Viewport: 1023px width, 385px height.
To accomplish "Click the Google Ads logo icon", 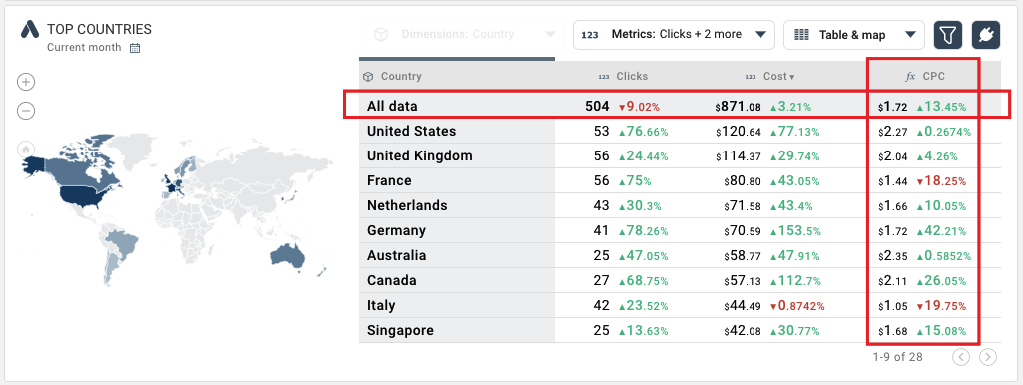I will click(30, 29).
